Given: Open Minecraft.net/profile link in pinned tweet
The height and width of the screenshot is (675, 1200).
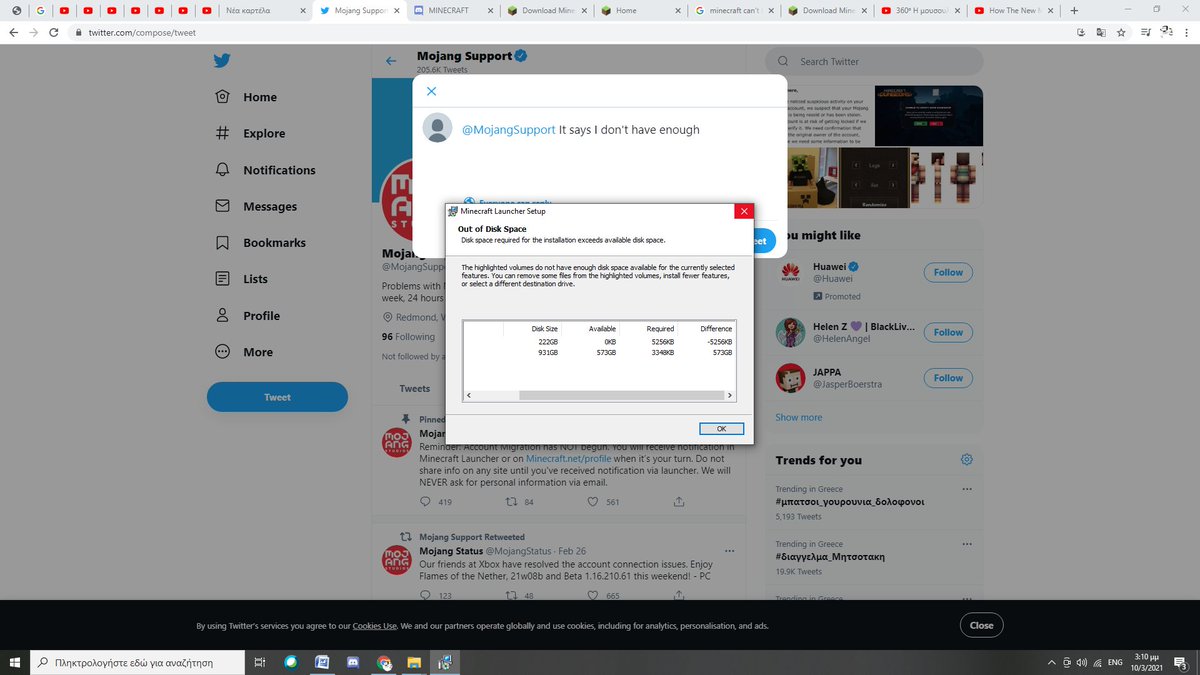Looking at the screenshot, I should [568, 458].
